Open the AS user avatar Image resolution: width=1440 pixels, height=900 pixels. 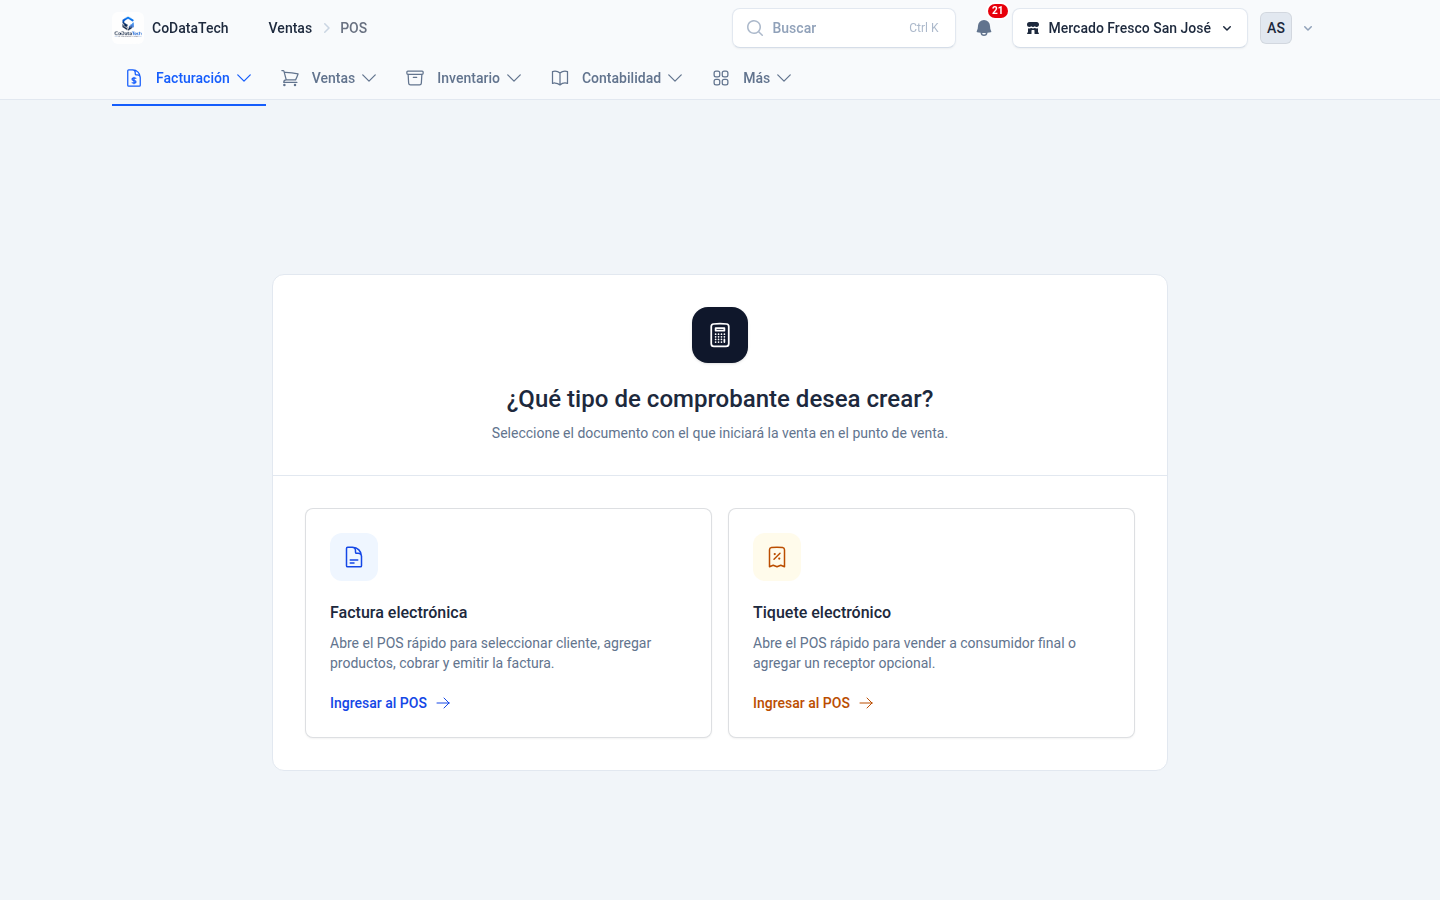(x=1276, y=28)
